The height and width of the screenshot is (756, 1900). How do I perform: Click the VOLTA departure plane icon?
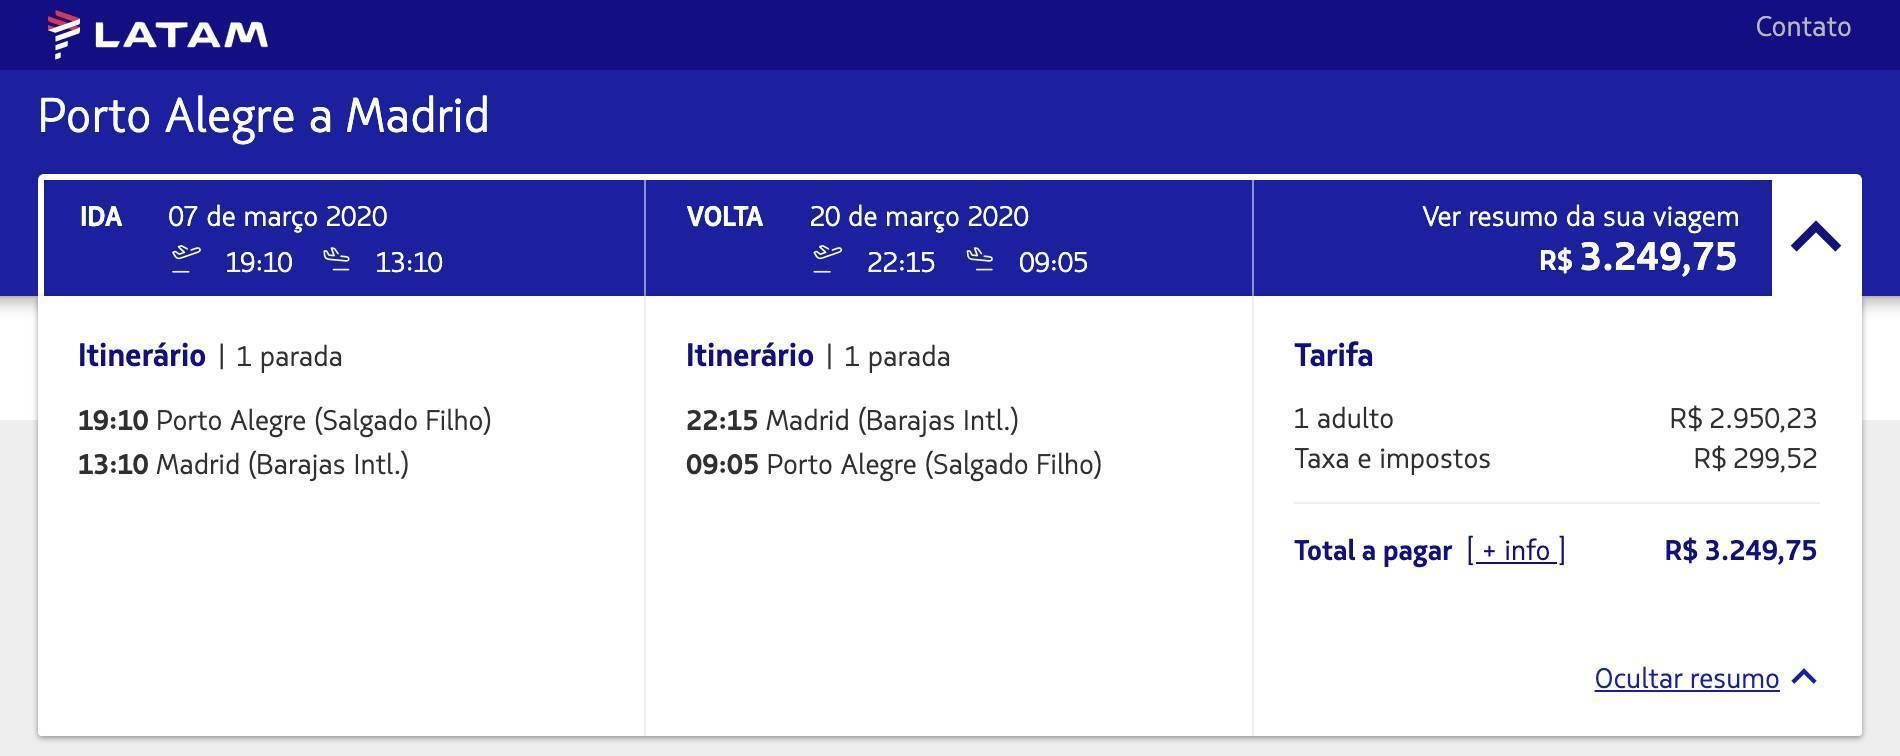coord(827,260)
